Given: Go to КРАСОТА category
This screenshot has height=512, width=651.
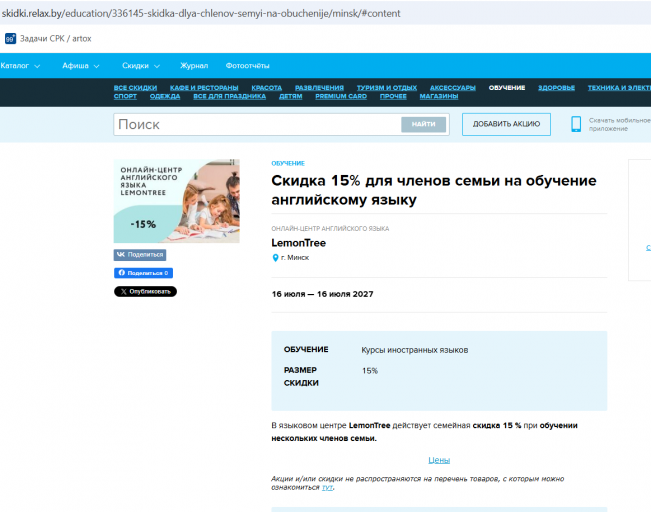Looking at the screenshot, I should [267, 88].
